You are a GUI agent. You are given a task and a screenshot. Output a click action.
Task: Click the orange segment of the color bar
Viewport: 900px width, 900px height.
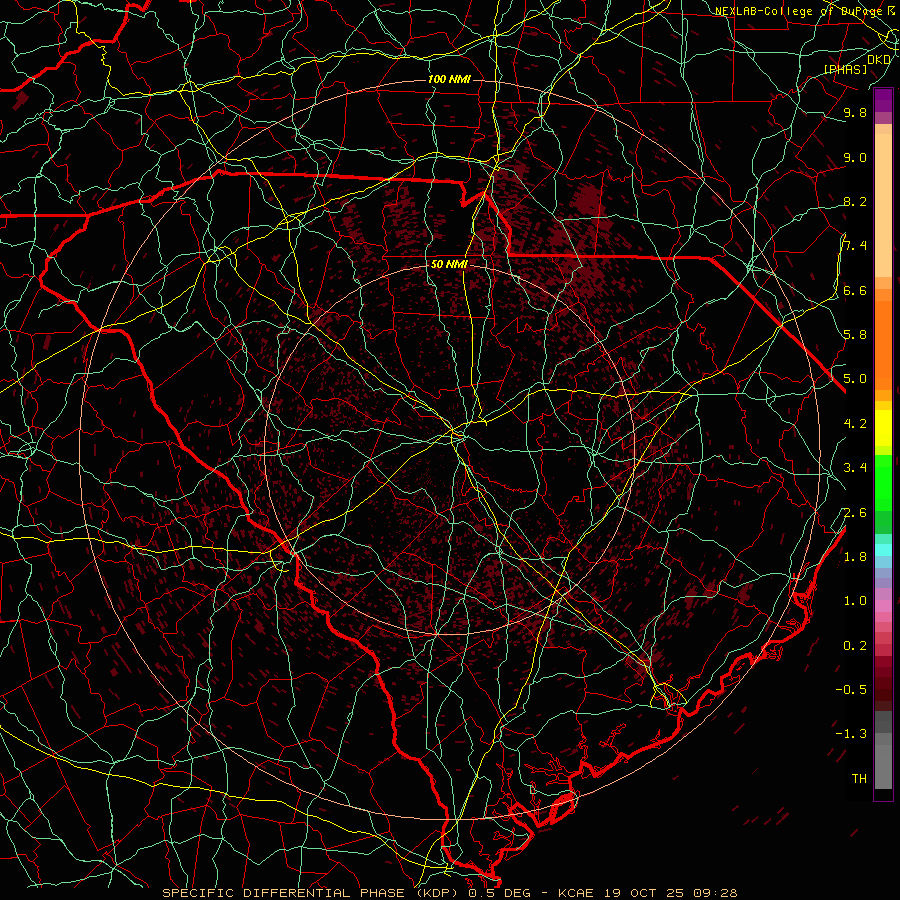click(x=883, y=346)
